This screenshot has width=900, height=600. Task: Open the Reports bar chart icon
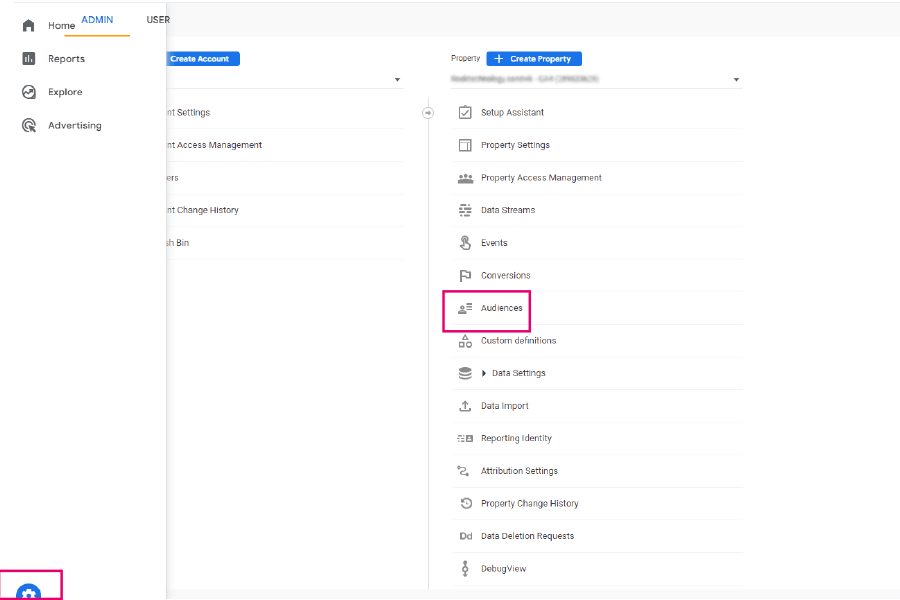pos(29,59)
